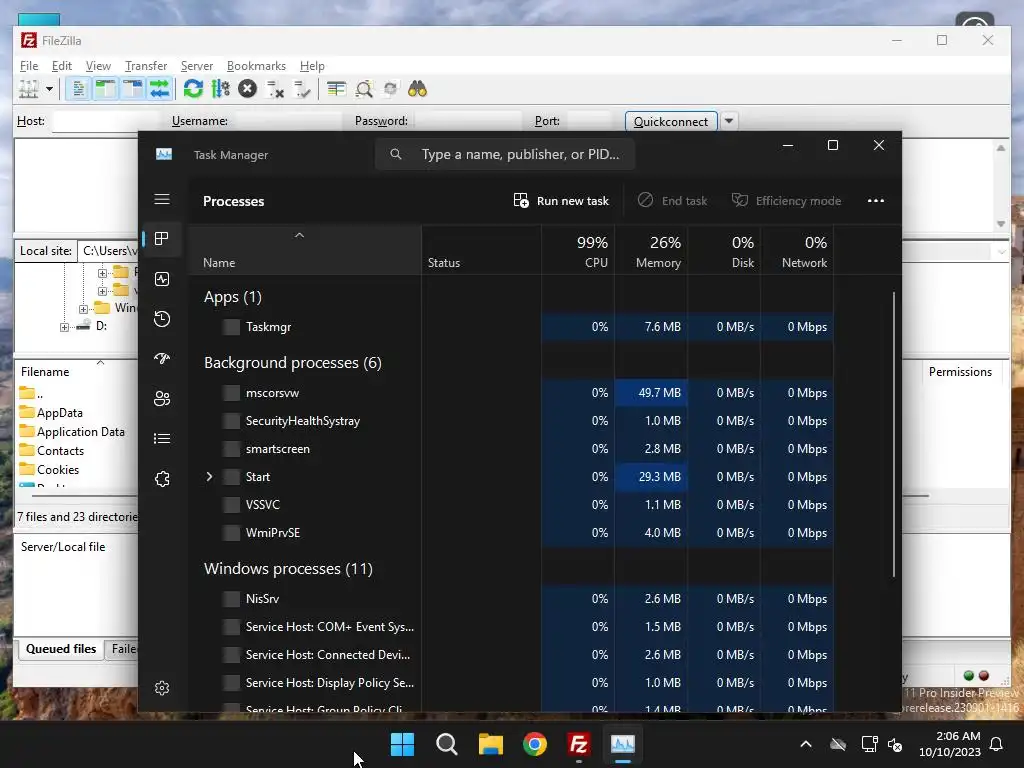Open Startup apps icon in sidebar
Screen dimensions: 1024x768
(162, 359)
